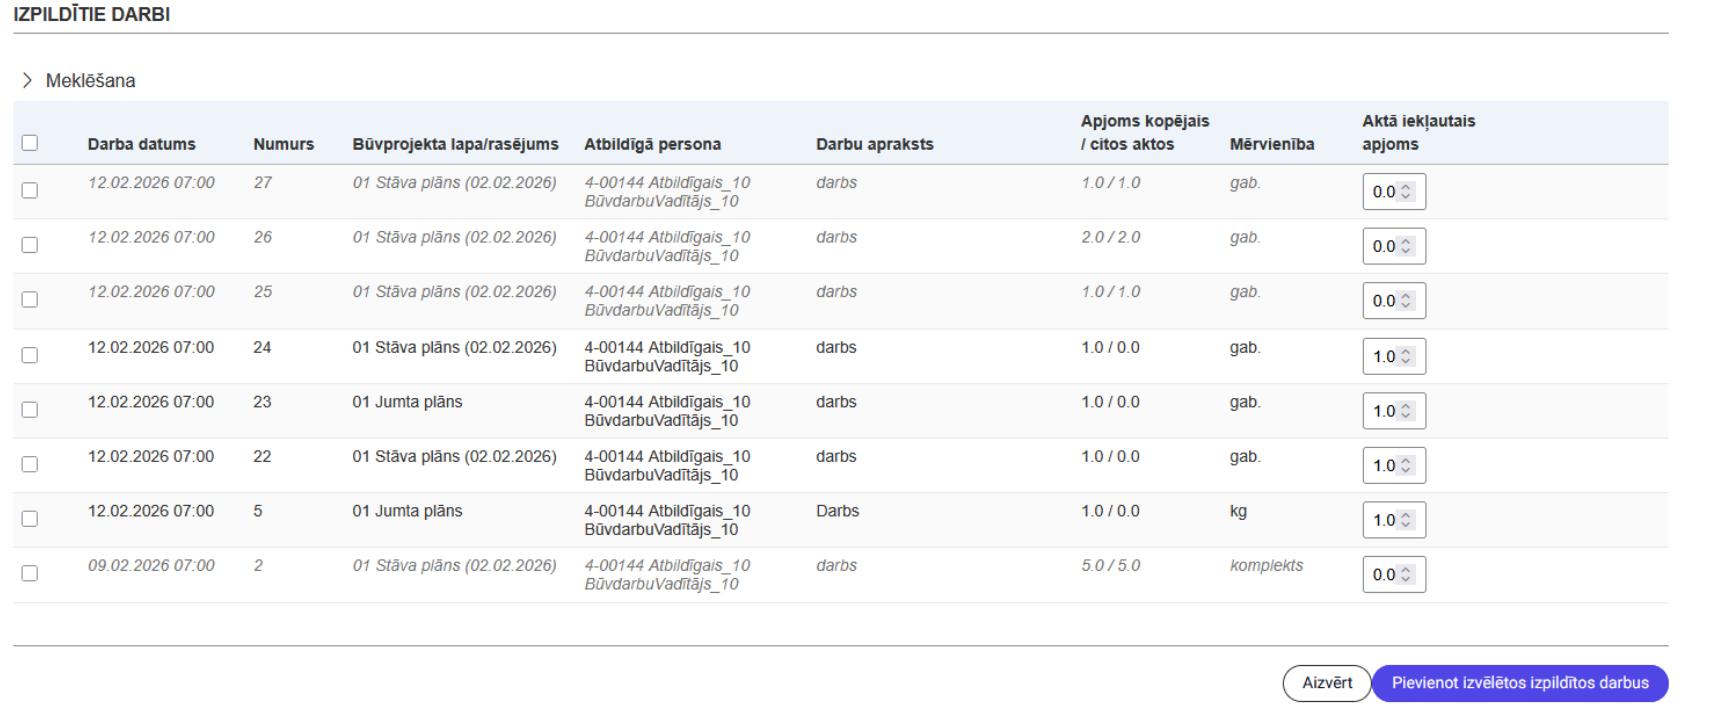Click the volume field in row 25
1715x711 pixels.
click(1394, 301)
